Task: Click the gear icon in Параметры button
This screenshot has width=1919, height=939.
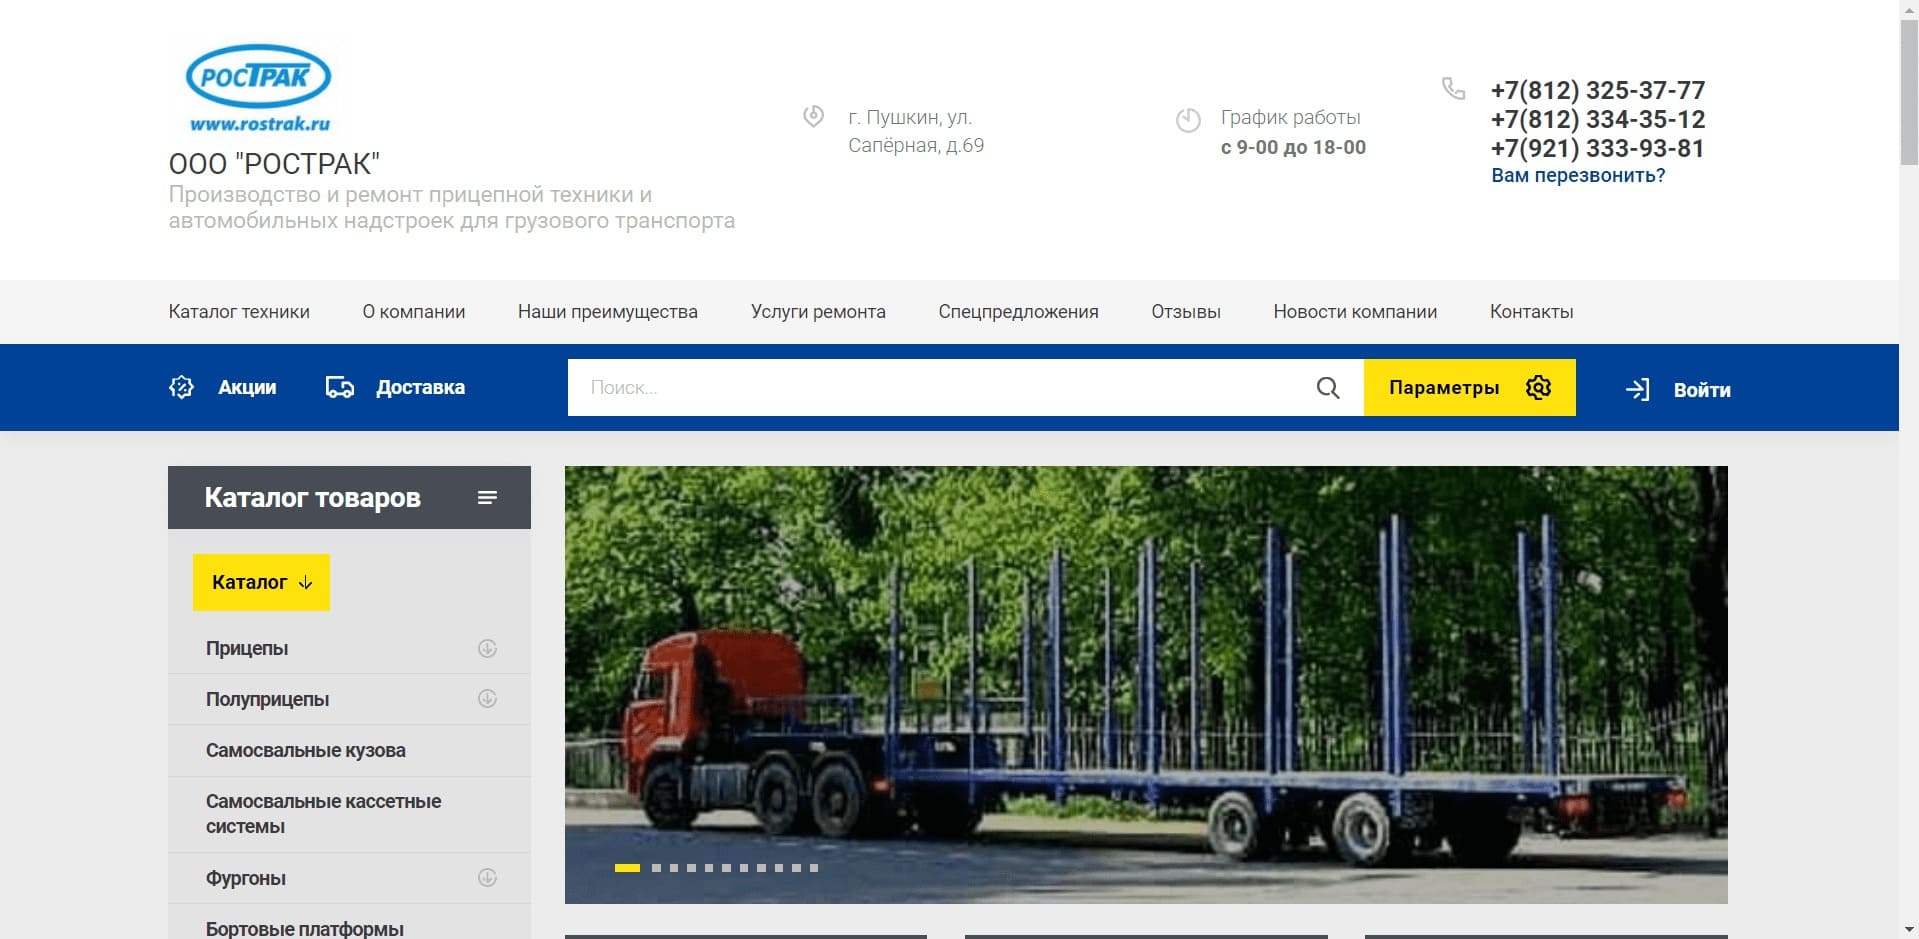Action: point(1538,387)
